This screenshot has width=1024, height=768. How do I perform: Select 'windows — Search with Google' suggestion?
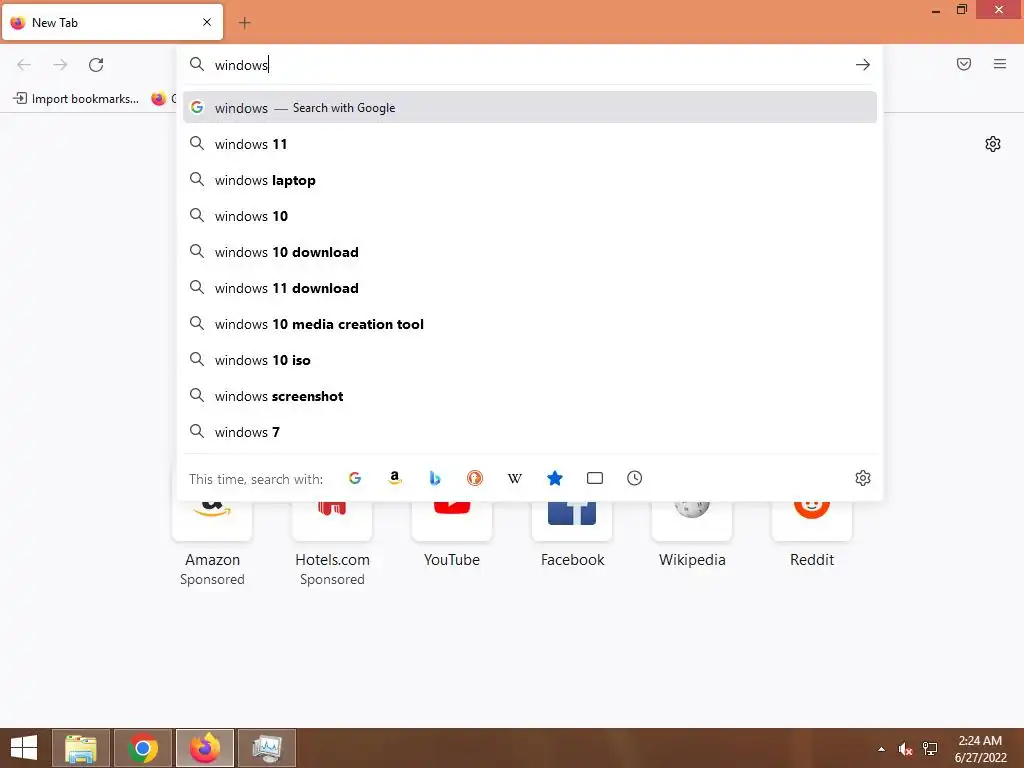click(x=530, y=108)
